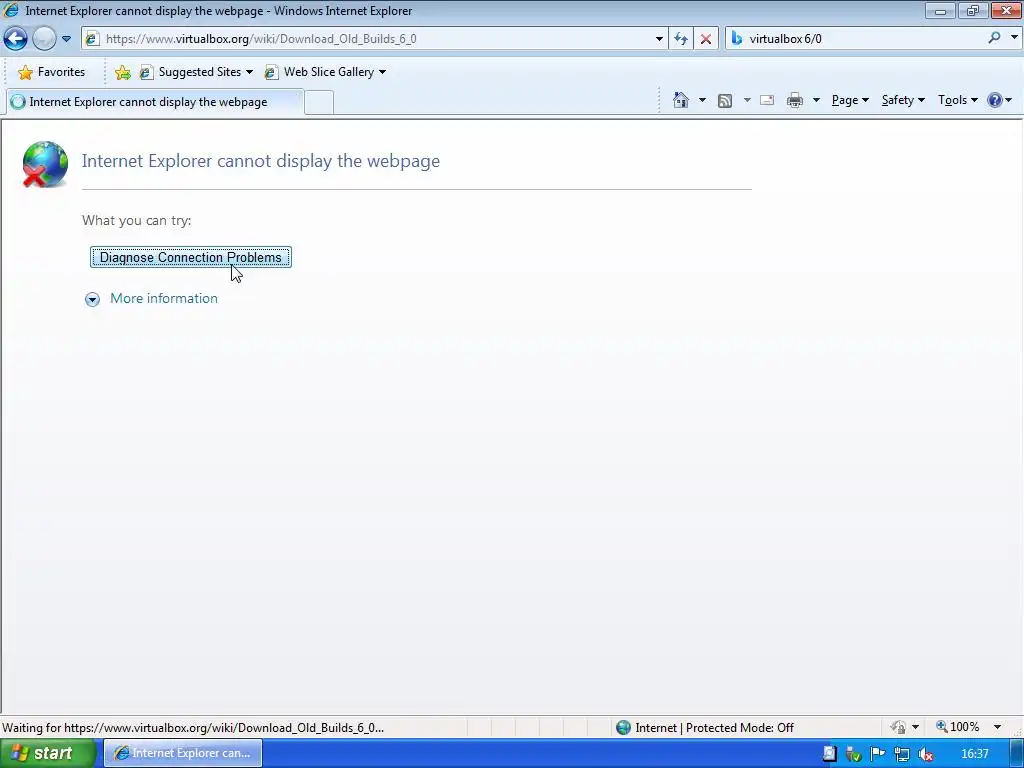Click the 'More information' link text

[164, 298]
